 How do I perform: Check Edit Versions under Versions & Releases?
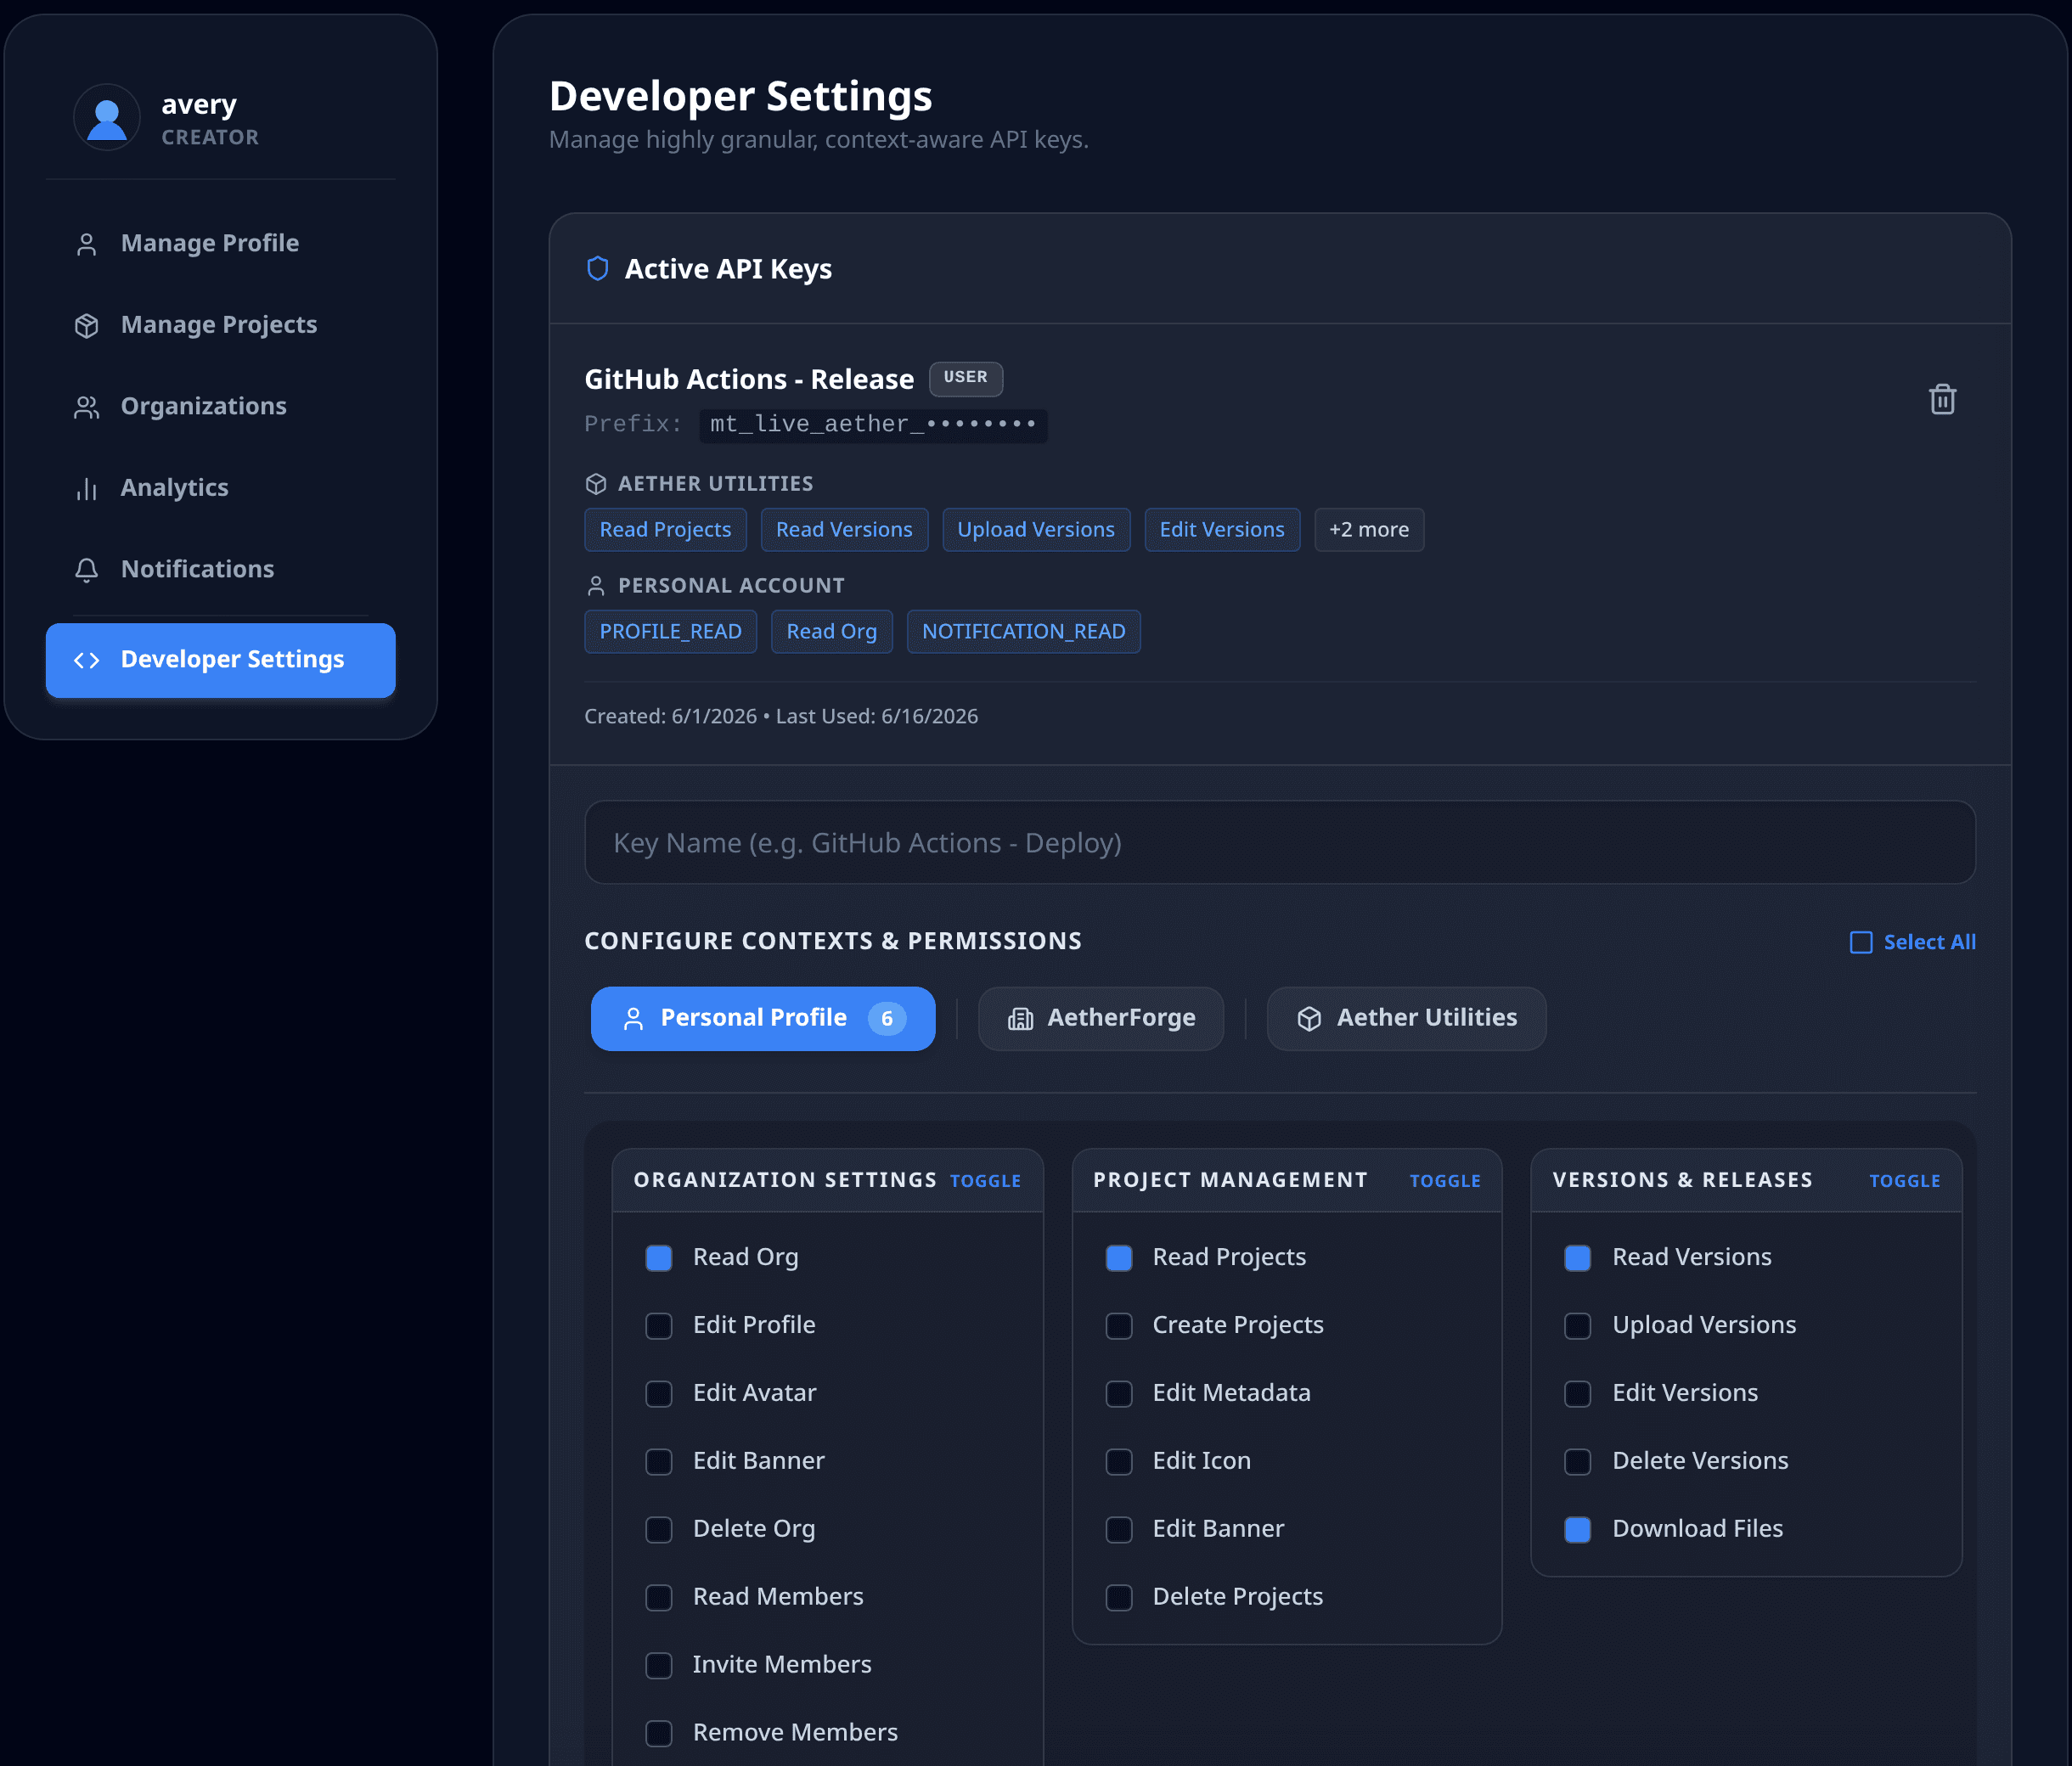pyautogui.click(x=1578, y=1393)
